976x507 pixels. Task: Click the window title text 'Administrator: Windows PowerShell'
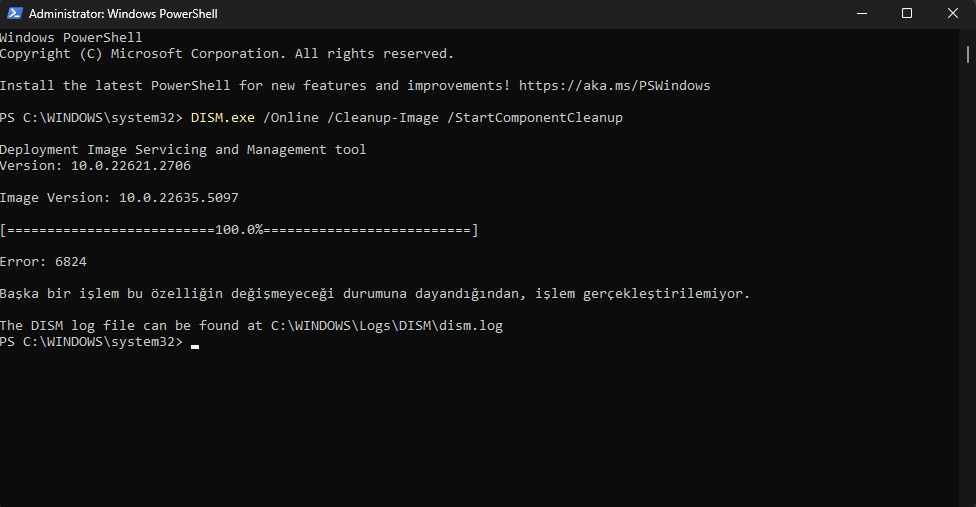pyautogui.click(x=123, y=14)
